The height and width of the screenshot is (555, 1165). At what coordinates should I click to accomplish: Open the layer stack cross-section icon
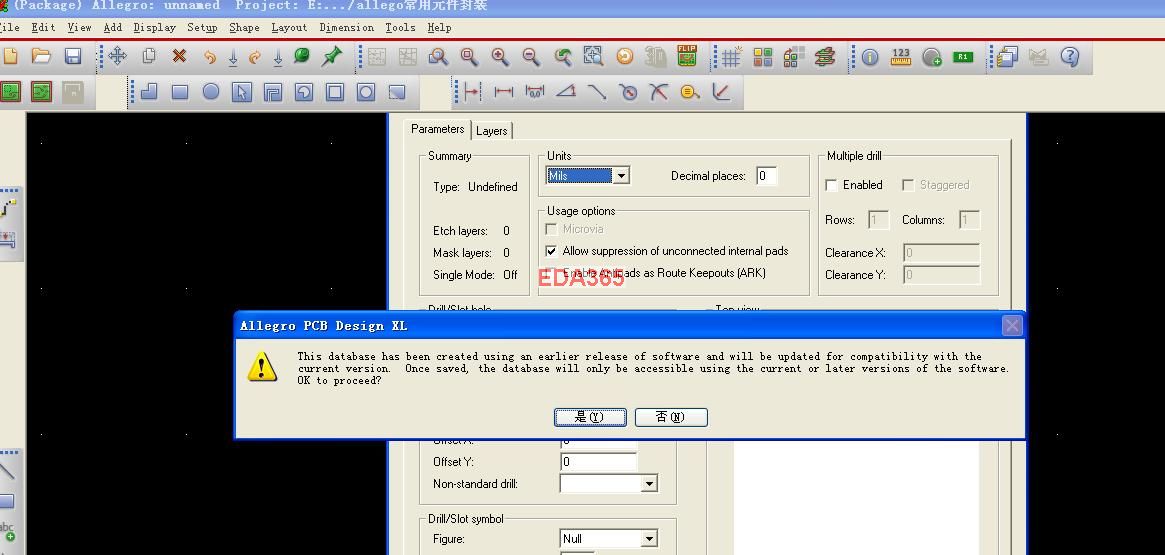click(825, 56)
